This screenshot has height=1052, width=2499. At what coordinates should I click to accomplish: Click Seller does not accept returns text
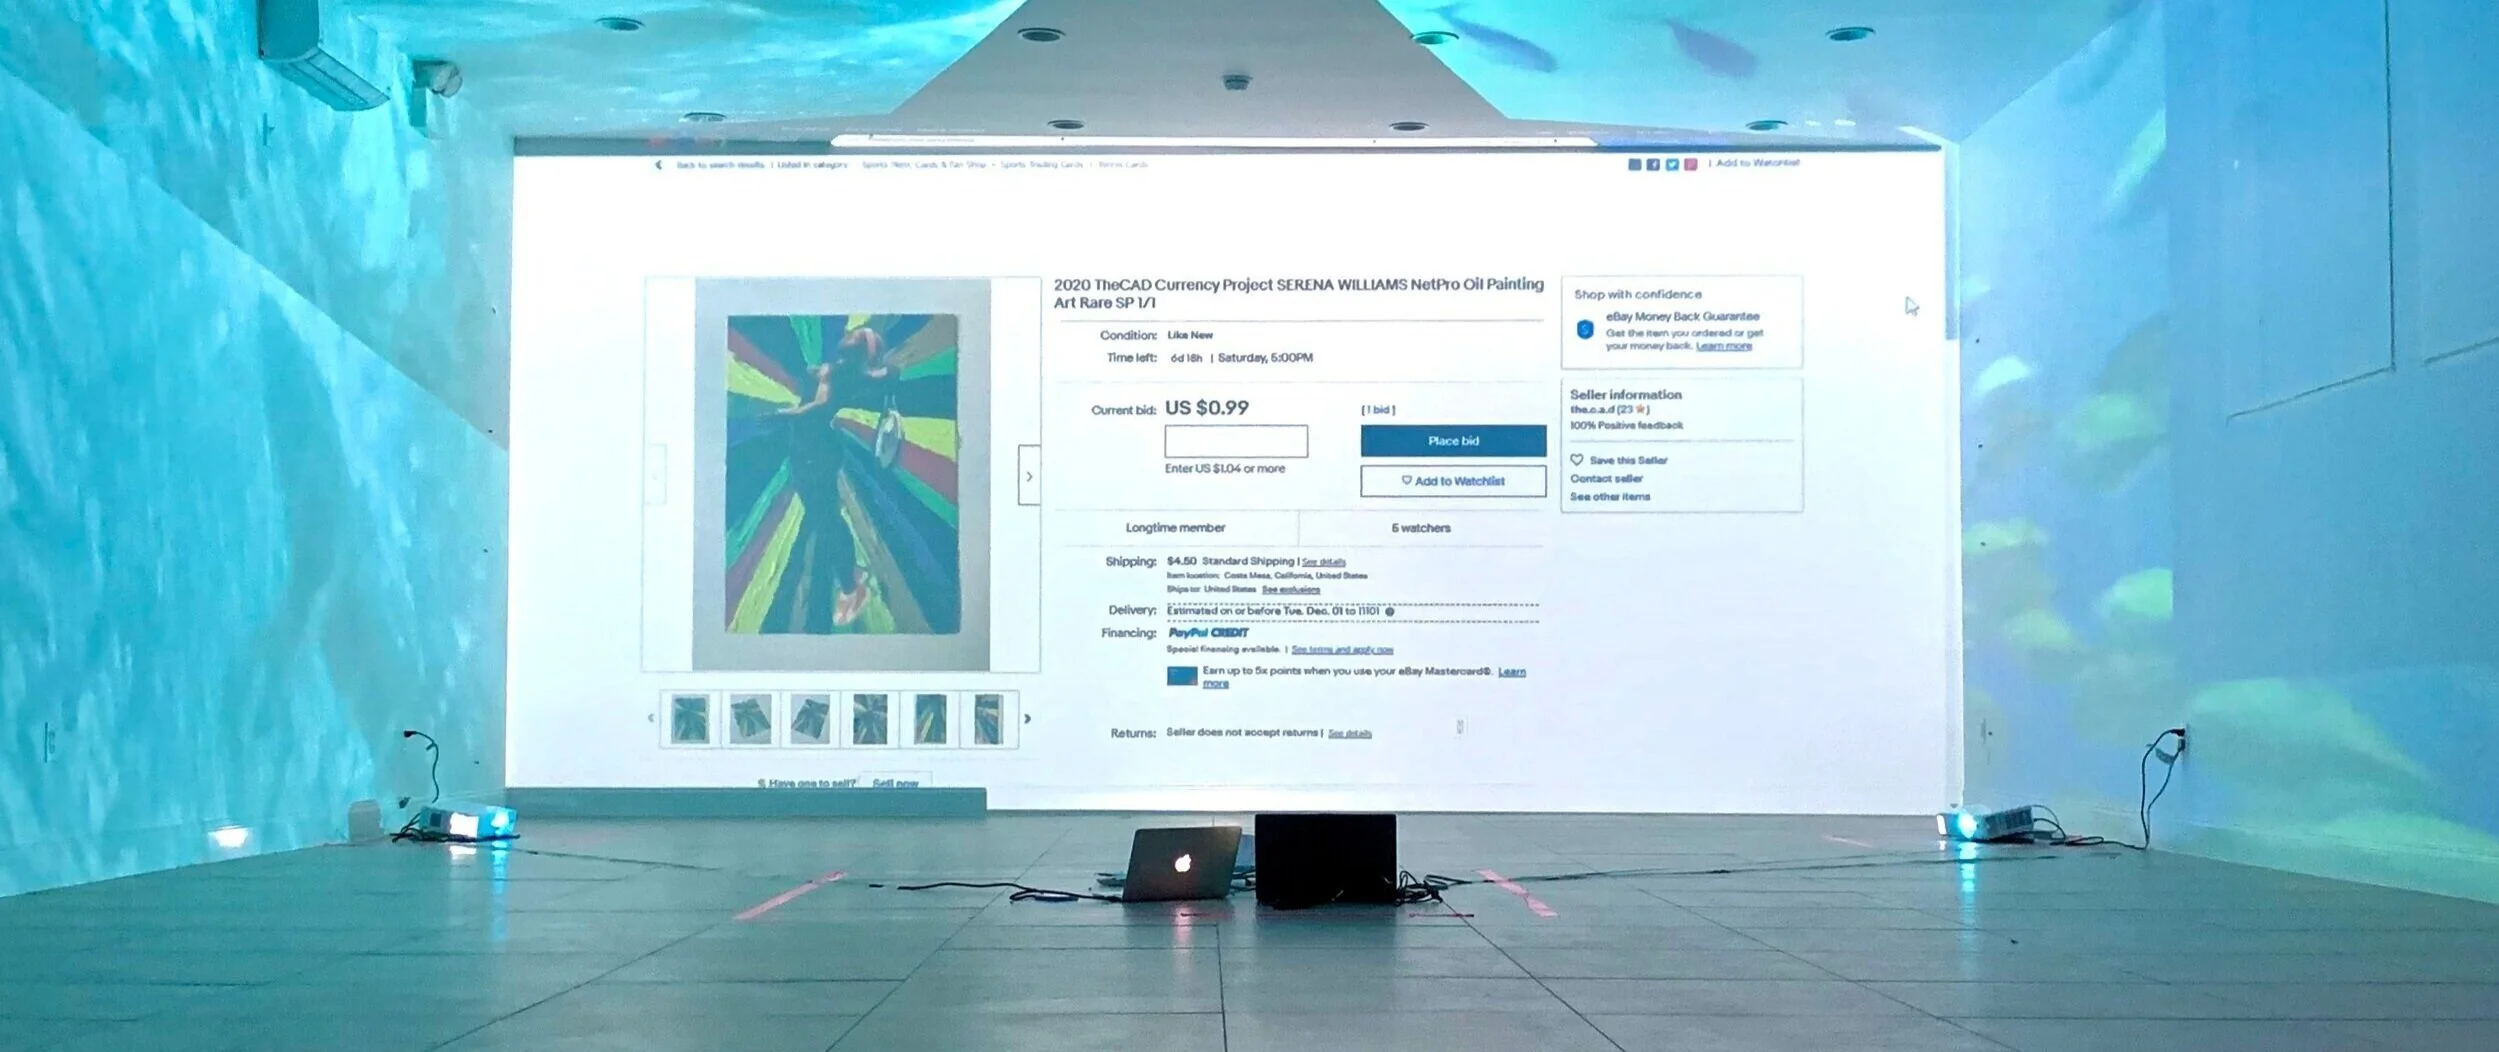(1242, 733)
